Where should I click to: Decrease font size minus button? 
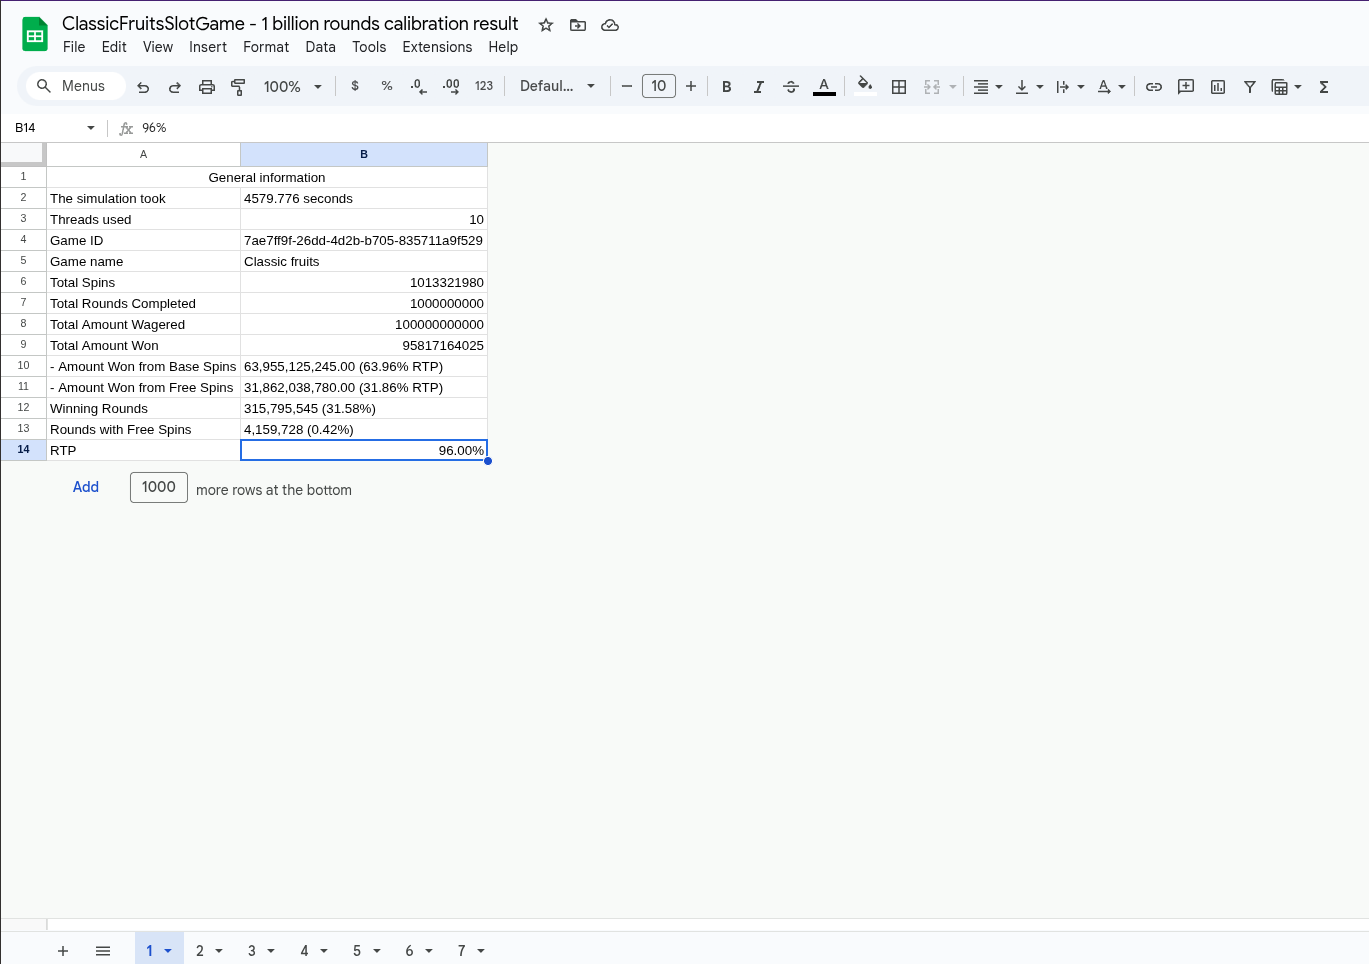(627, 86)
